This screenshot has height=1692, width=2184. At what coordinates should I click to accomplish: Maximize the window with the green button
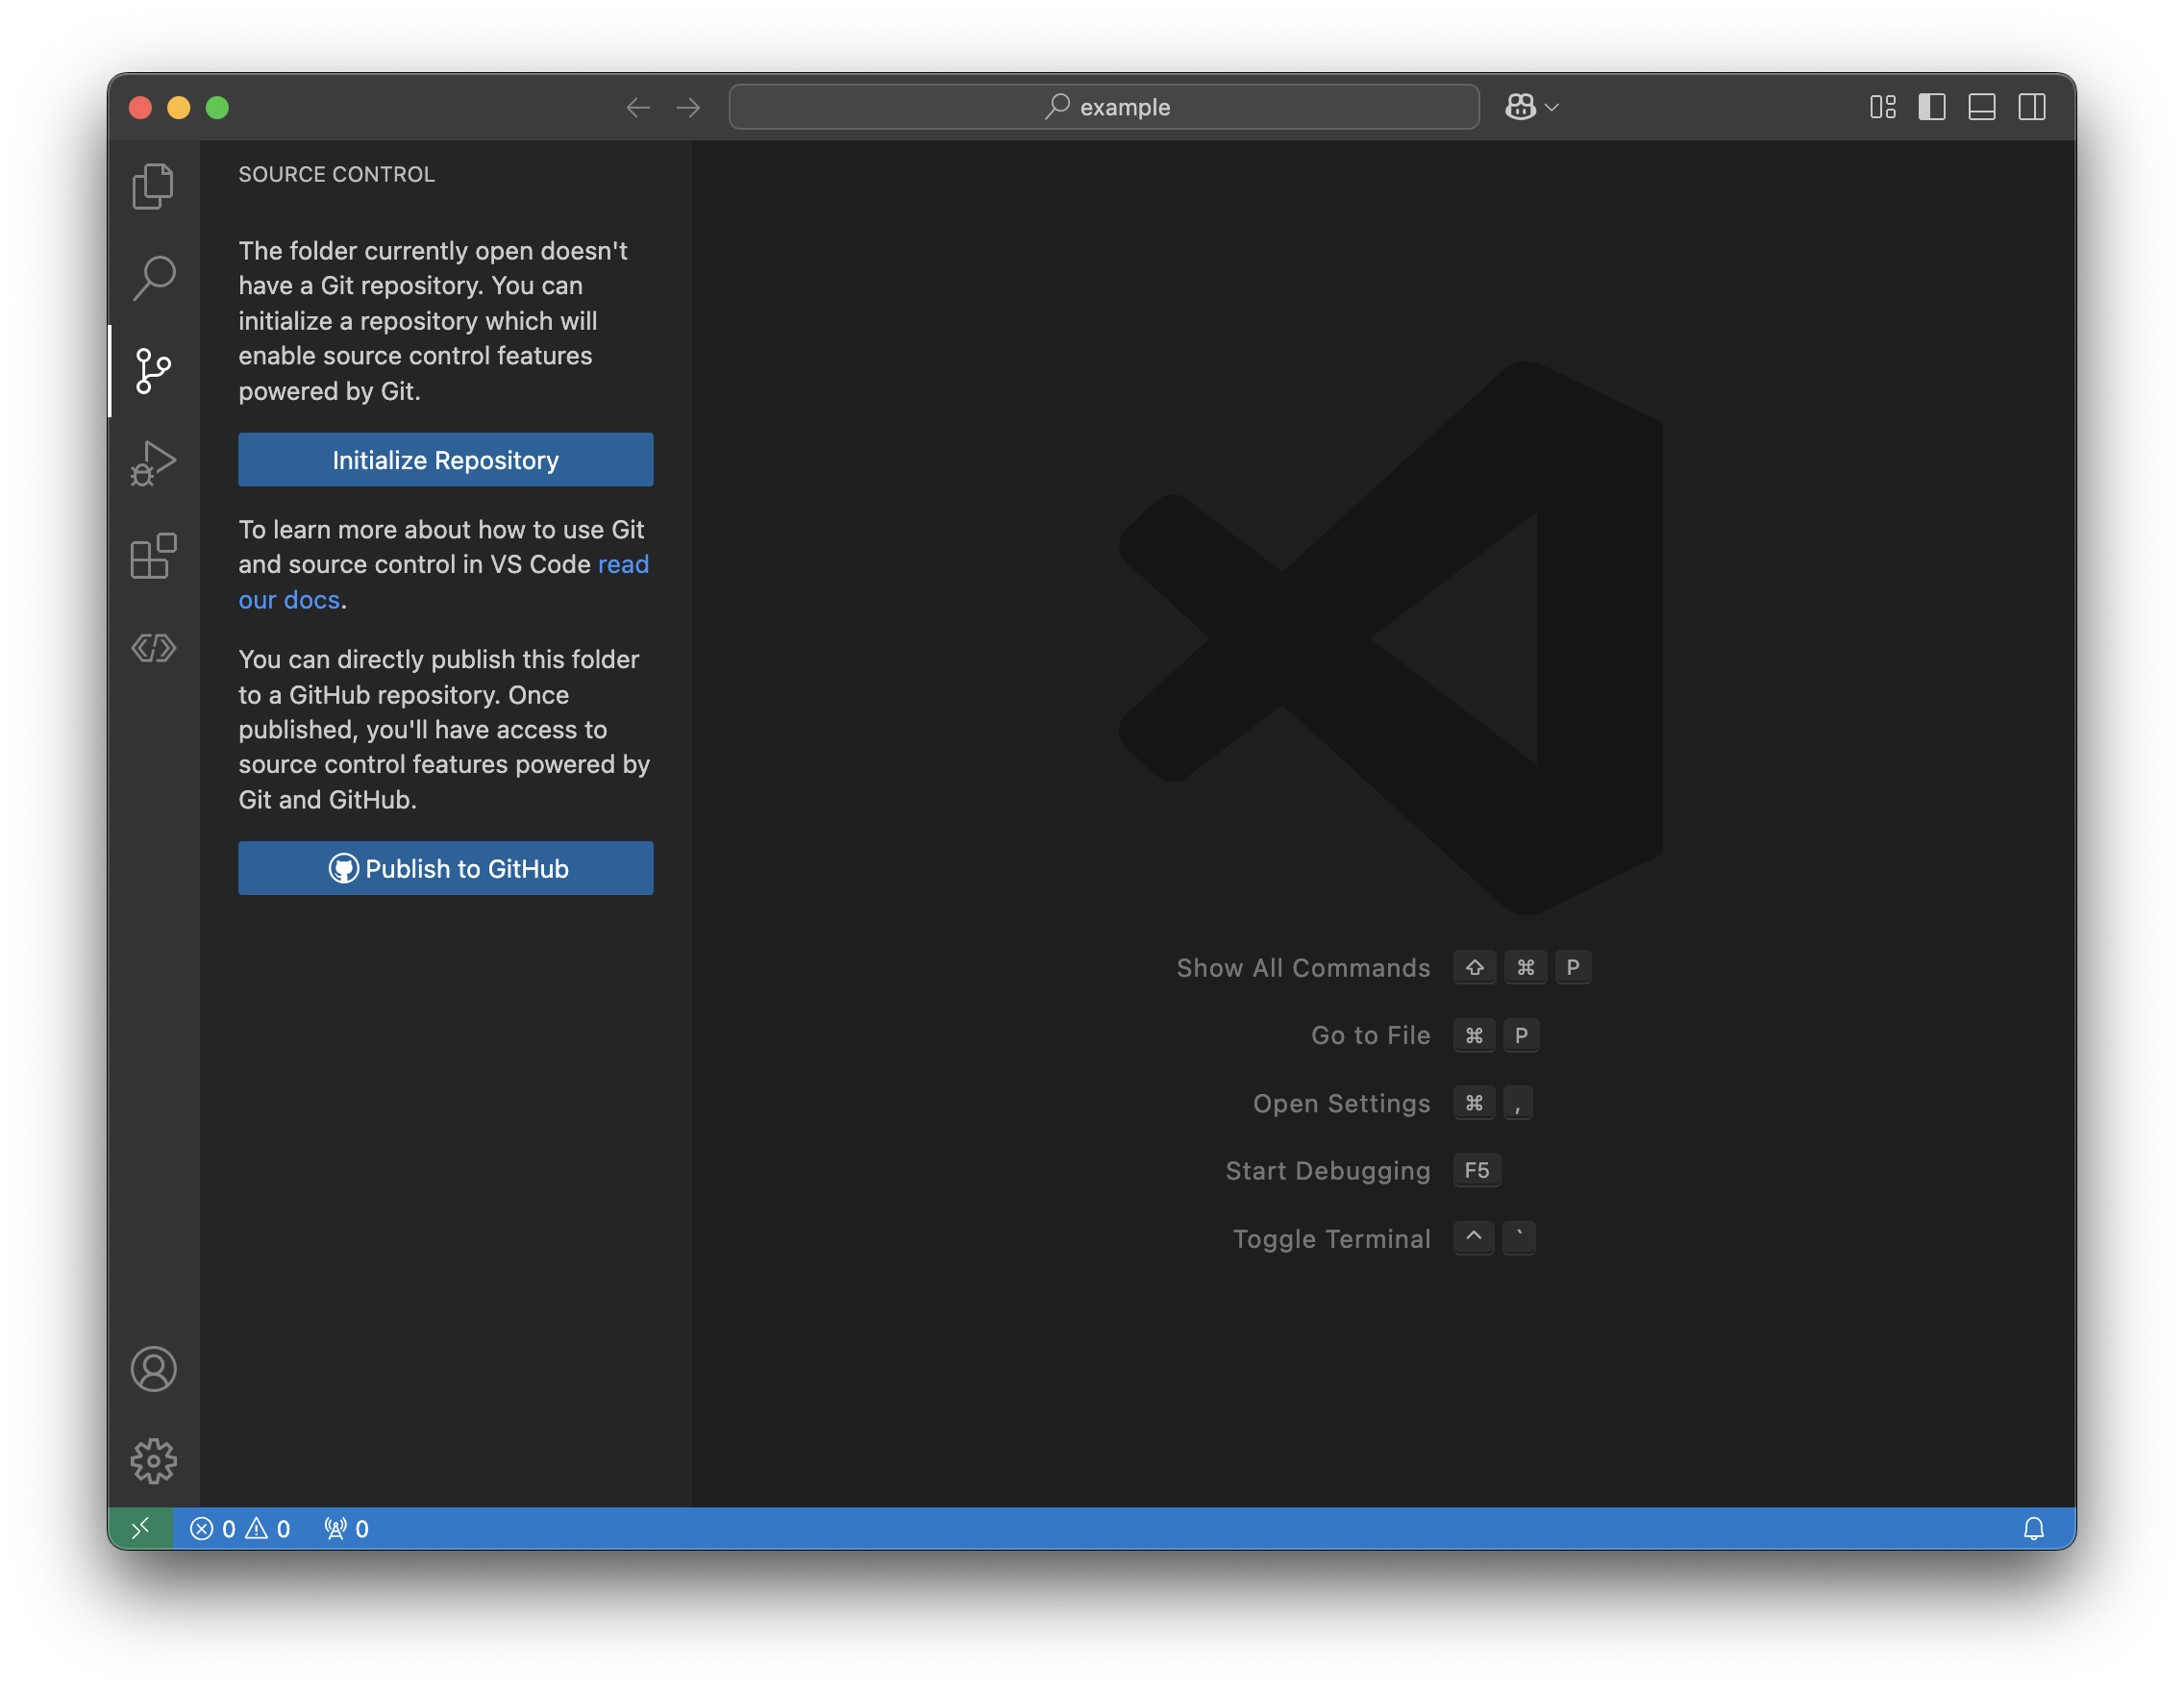tap(217, 107)
